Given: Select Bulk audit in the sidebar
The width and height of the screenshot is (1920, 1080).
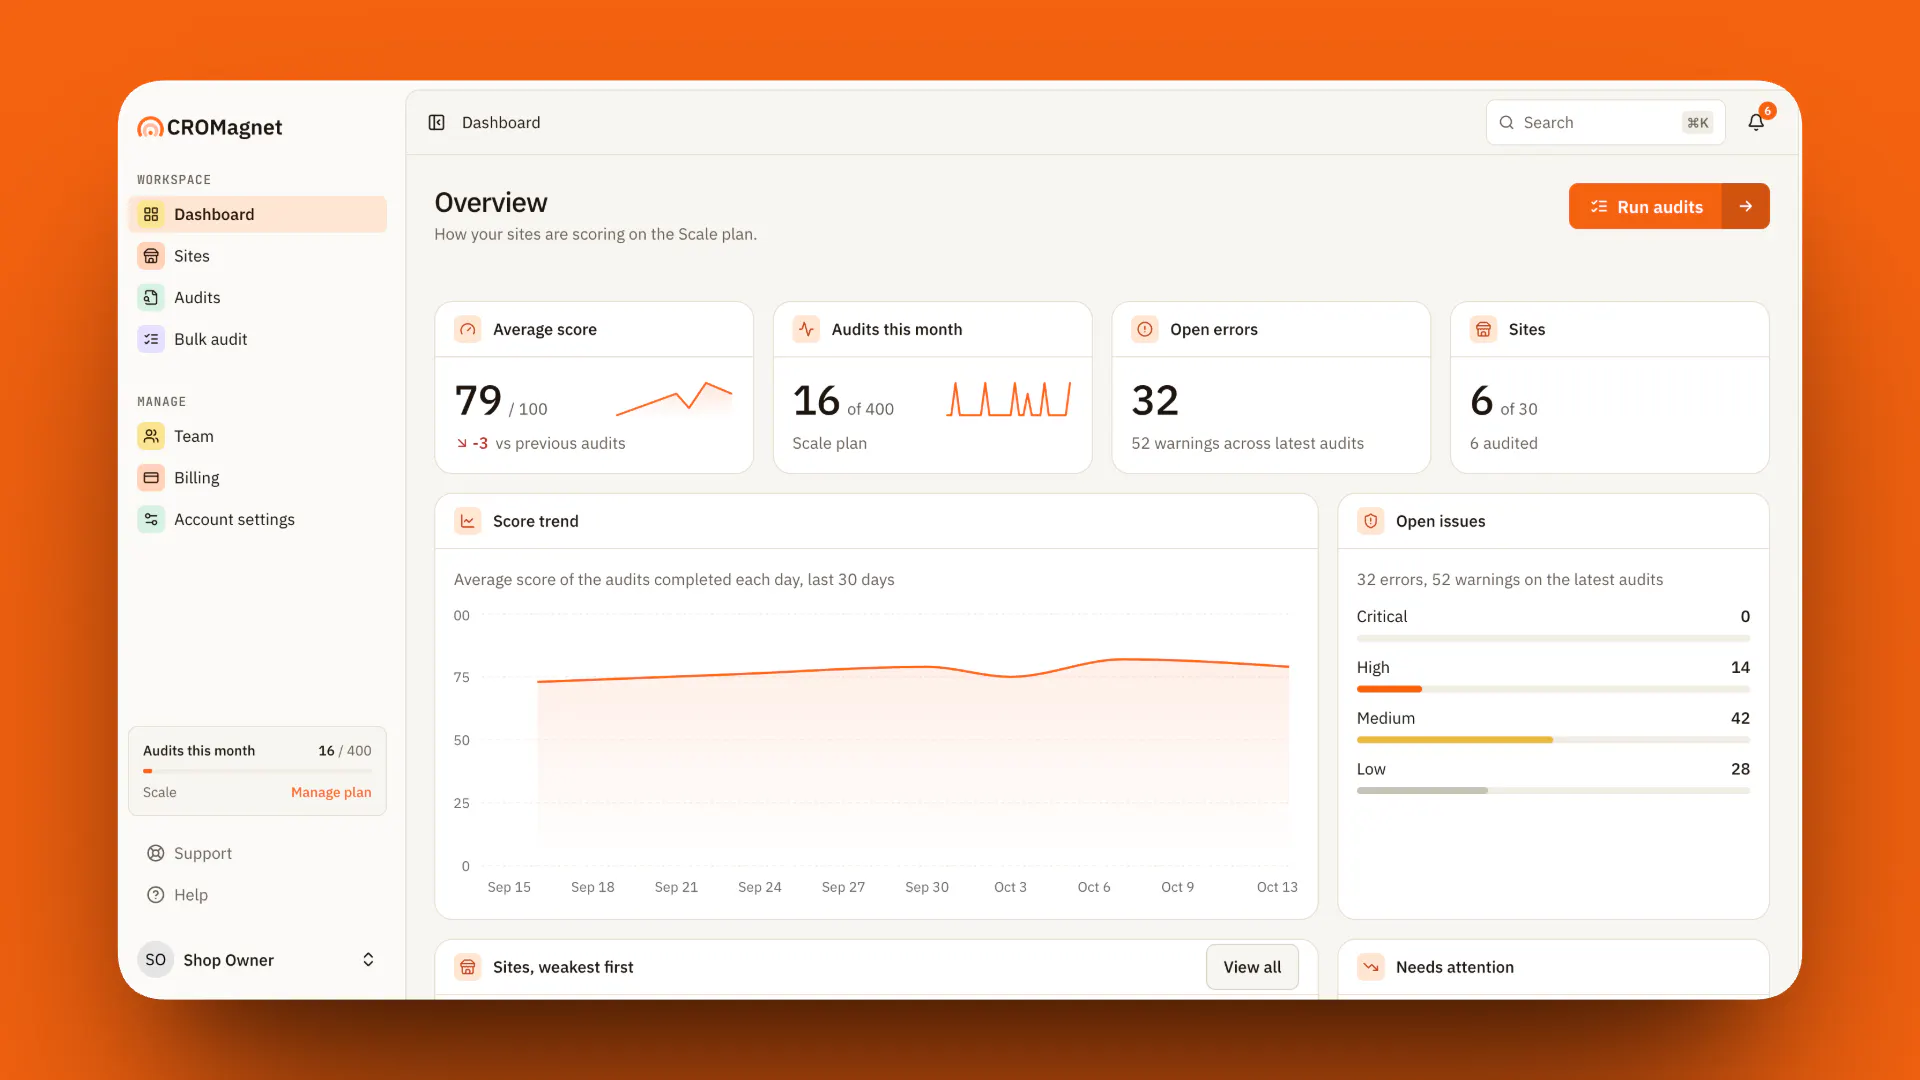Looking at the screenshot, I should (x=258, y=339).
